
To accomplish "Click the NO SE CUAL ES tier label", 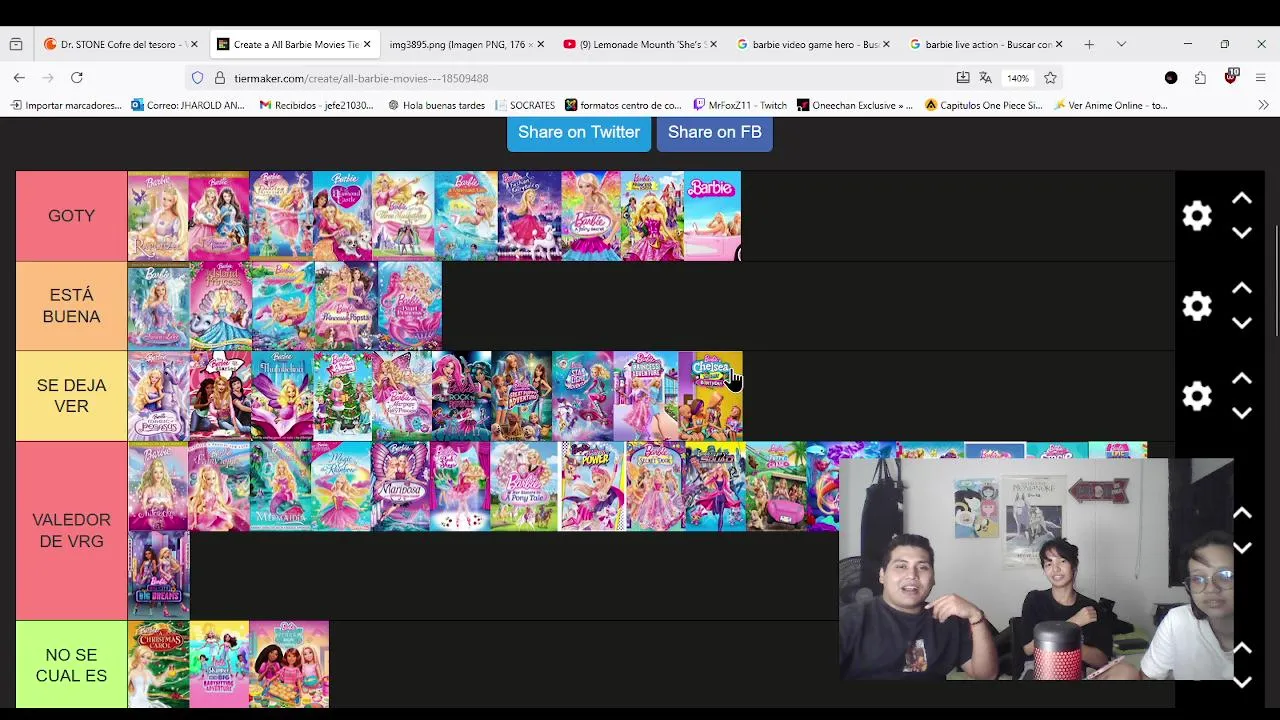I will point(72,665).
